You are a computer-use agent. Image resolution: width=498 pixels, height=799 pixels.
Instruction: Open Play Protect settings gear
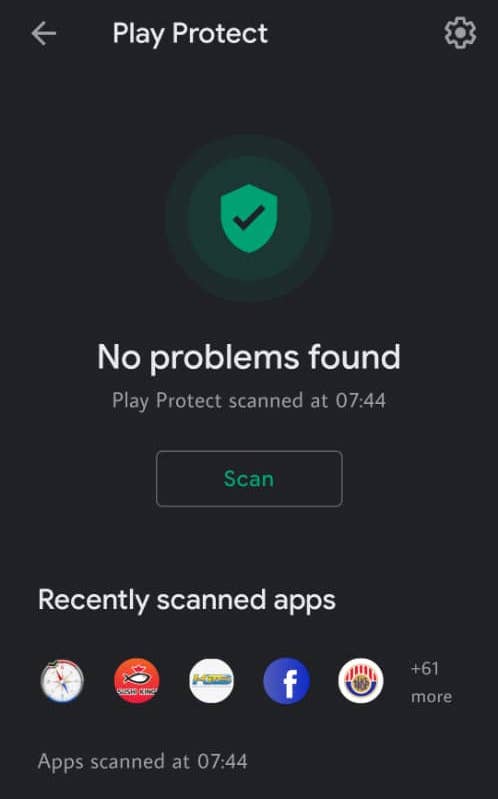pyautogui.click(x=460, y=33)
